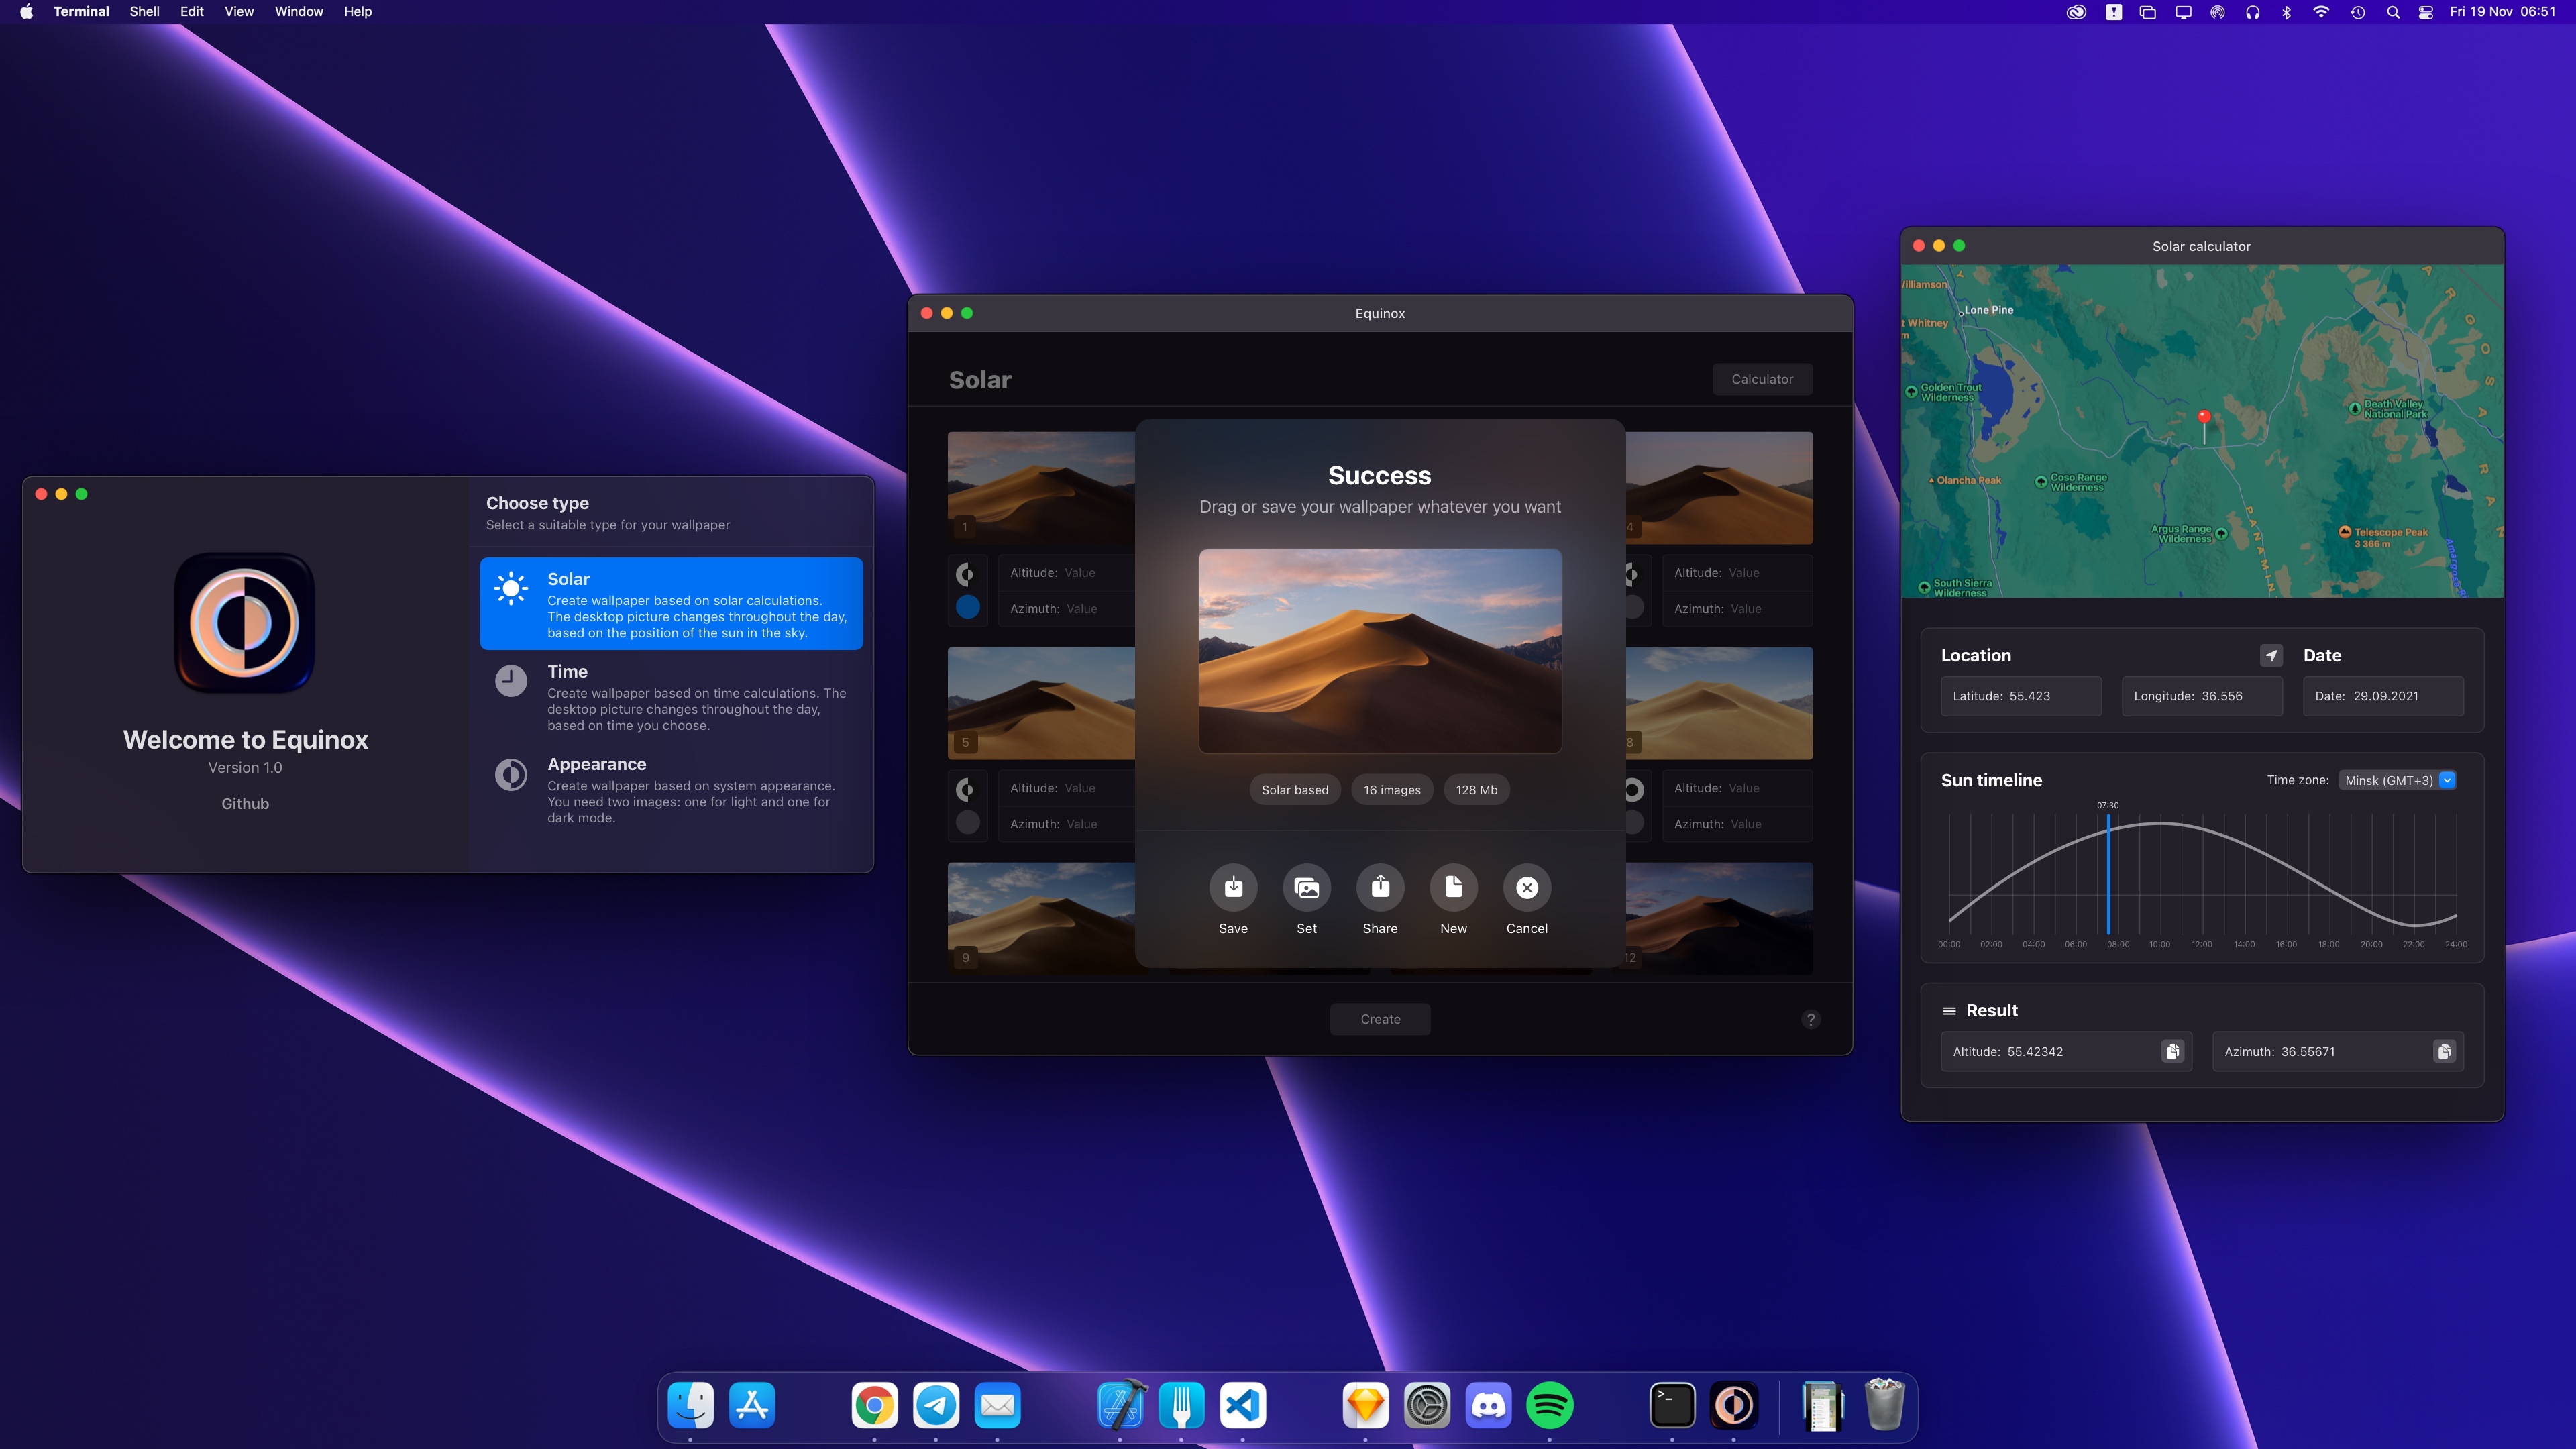Click the Latitude input field
This screenshot has width=2576, height=1449.
[2020, 696]
